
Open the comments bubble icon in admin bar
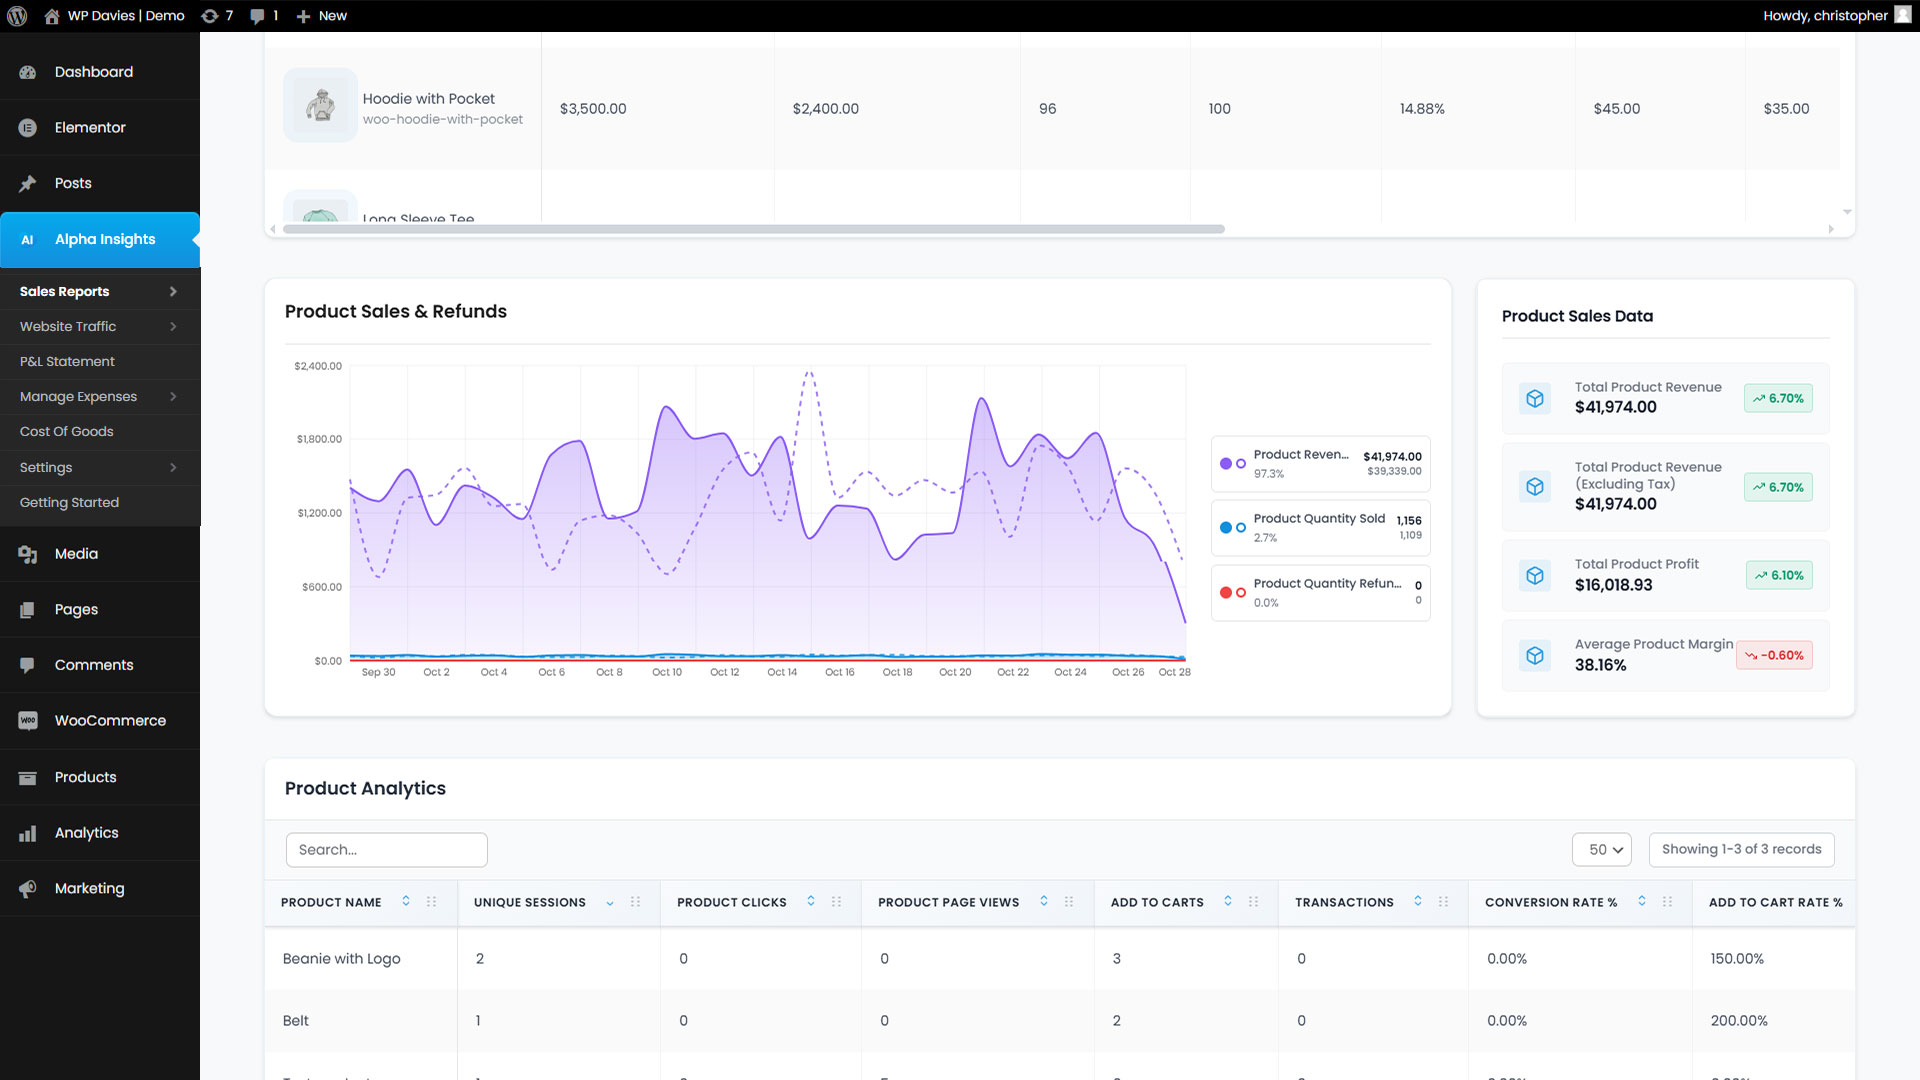click(258, 16)
